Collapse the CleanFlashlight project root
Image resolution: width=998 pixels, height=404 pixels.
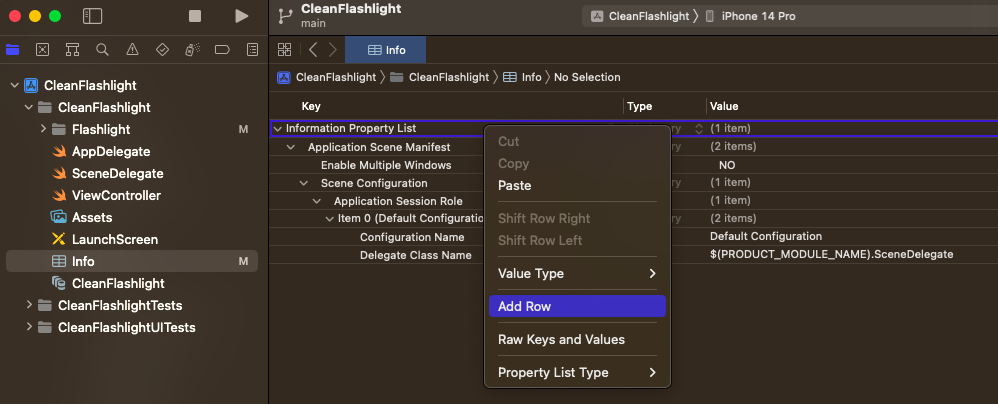(15, 85)
